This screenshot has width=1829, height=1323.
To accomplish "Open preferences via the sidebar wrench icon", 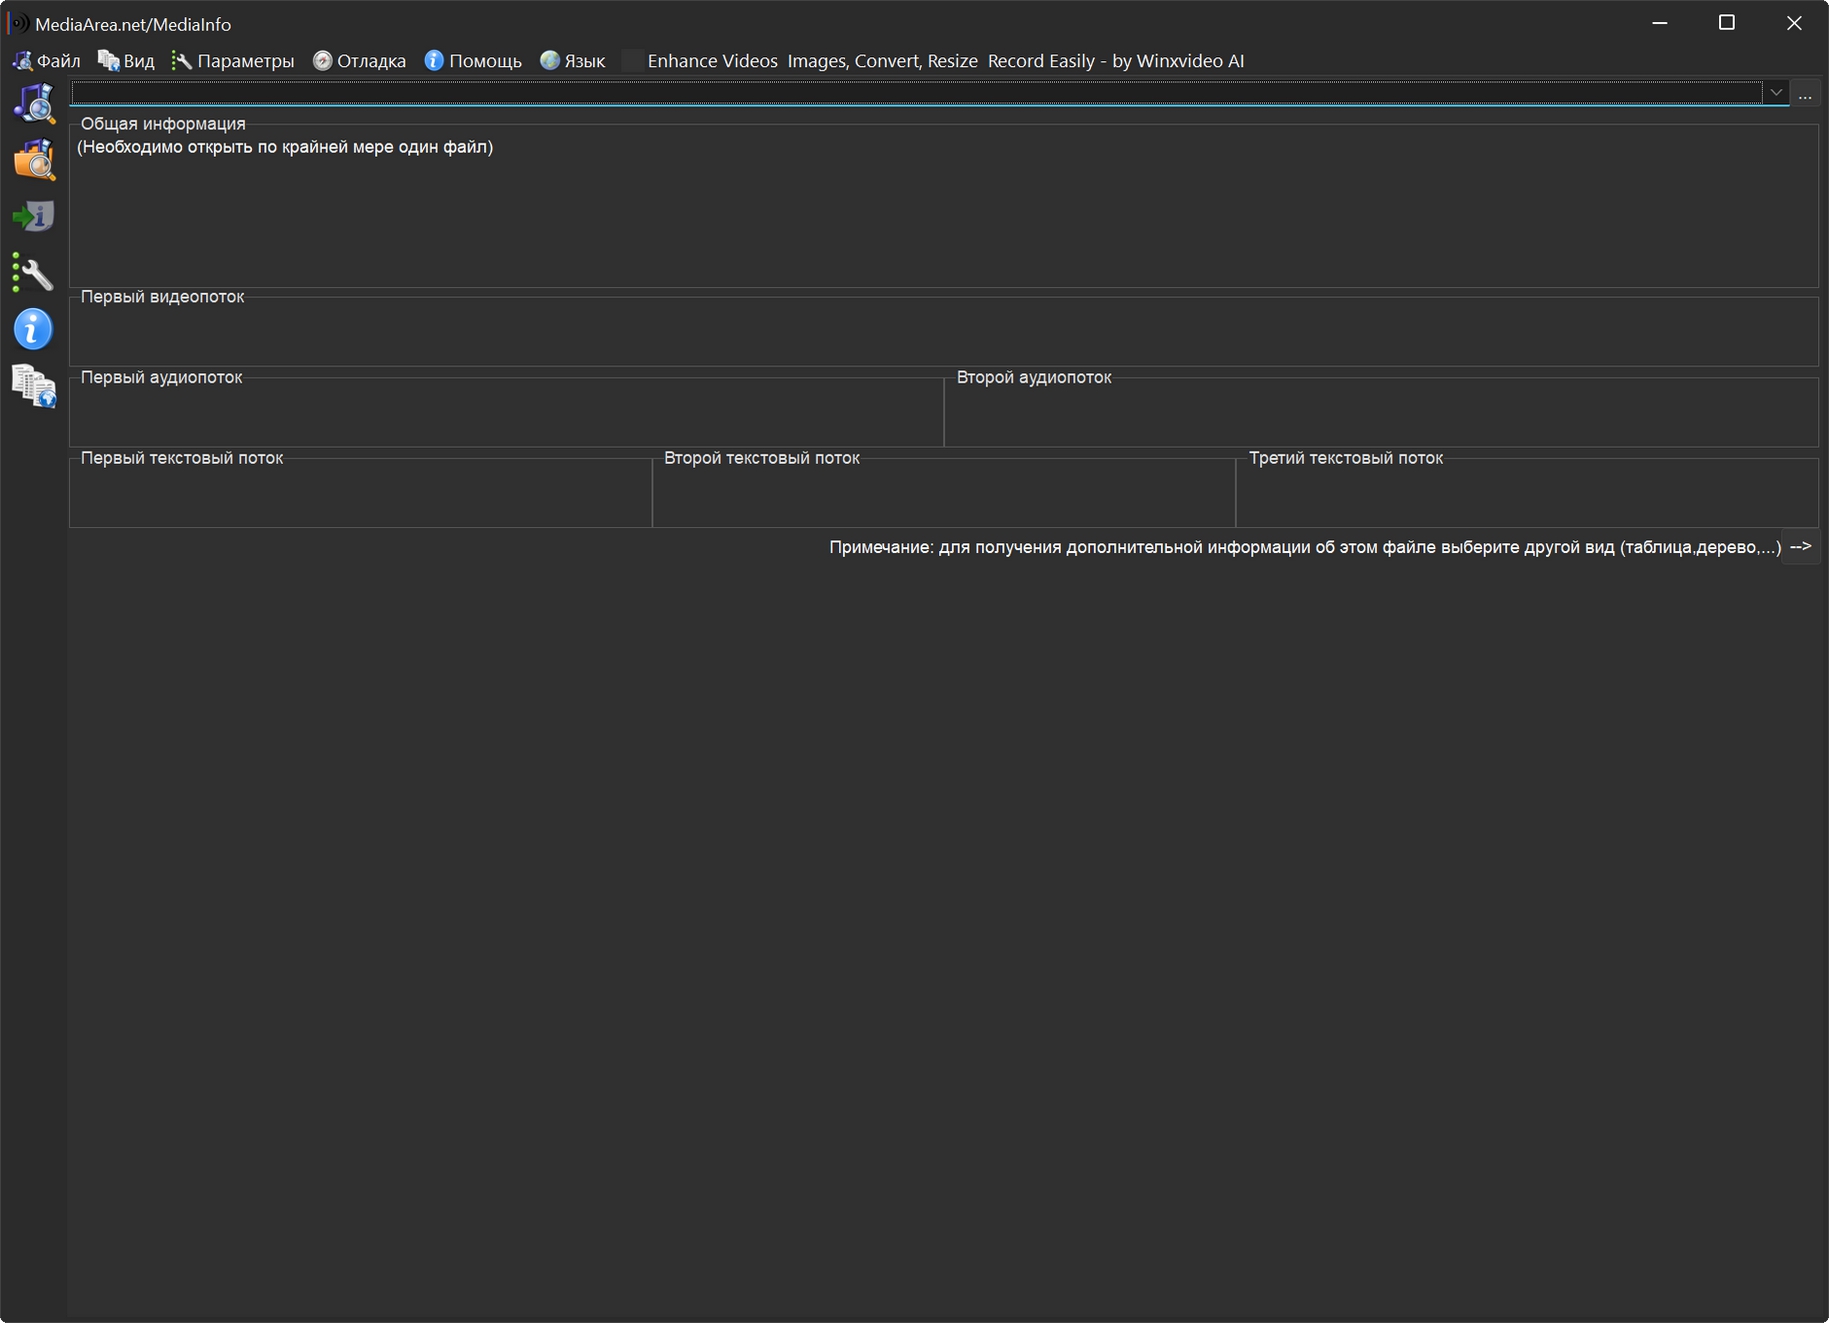I will [x=34, y=273].
